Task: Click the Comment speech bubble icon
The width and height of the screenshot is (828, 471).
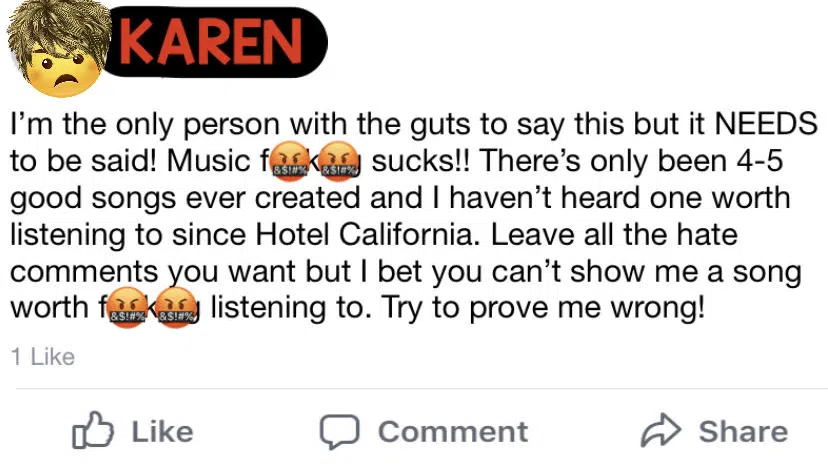Action: [x=340, y=431]
